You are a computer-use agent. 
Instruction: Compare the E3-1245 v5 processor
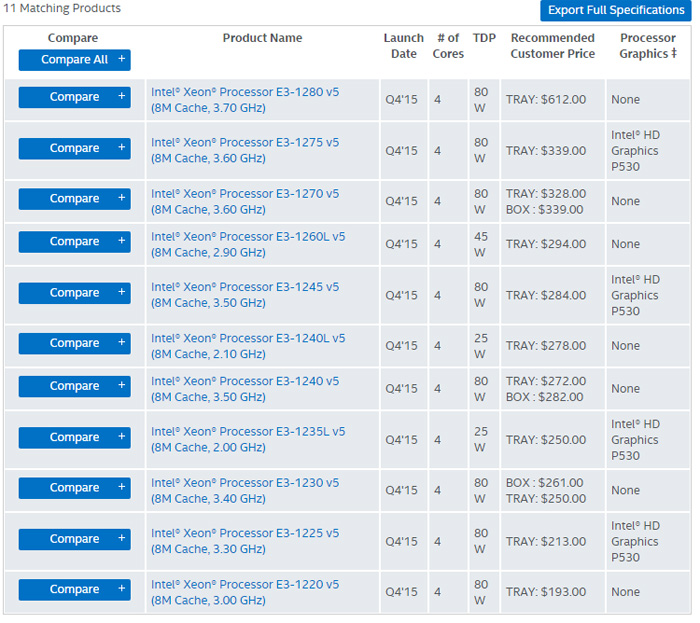(x=75, y=293)
